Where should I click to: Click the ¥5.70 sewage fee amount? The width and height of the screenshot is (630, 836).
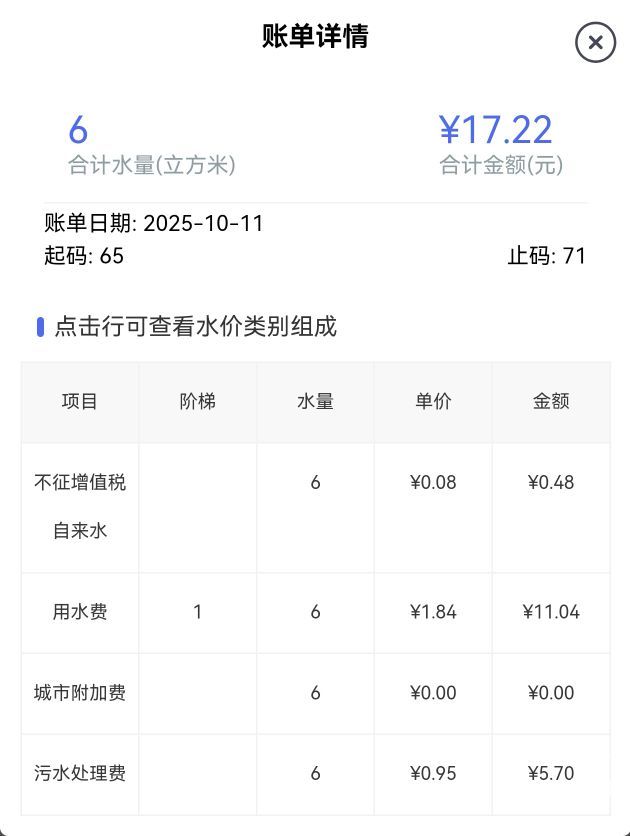(551, 773)
